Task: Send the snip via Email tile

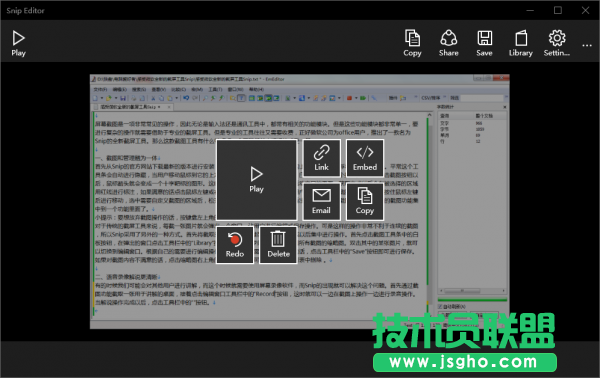Action: (x=321, y=201)
